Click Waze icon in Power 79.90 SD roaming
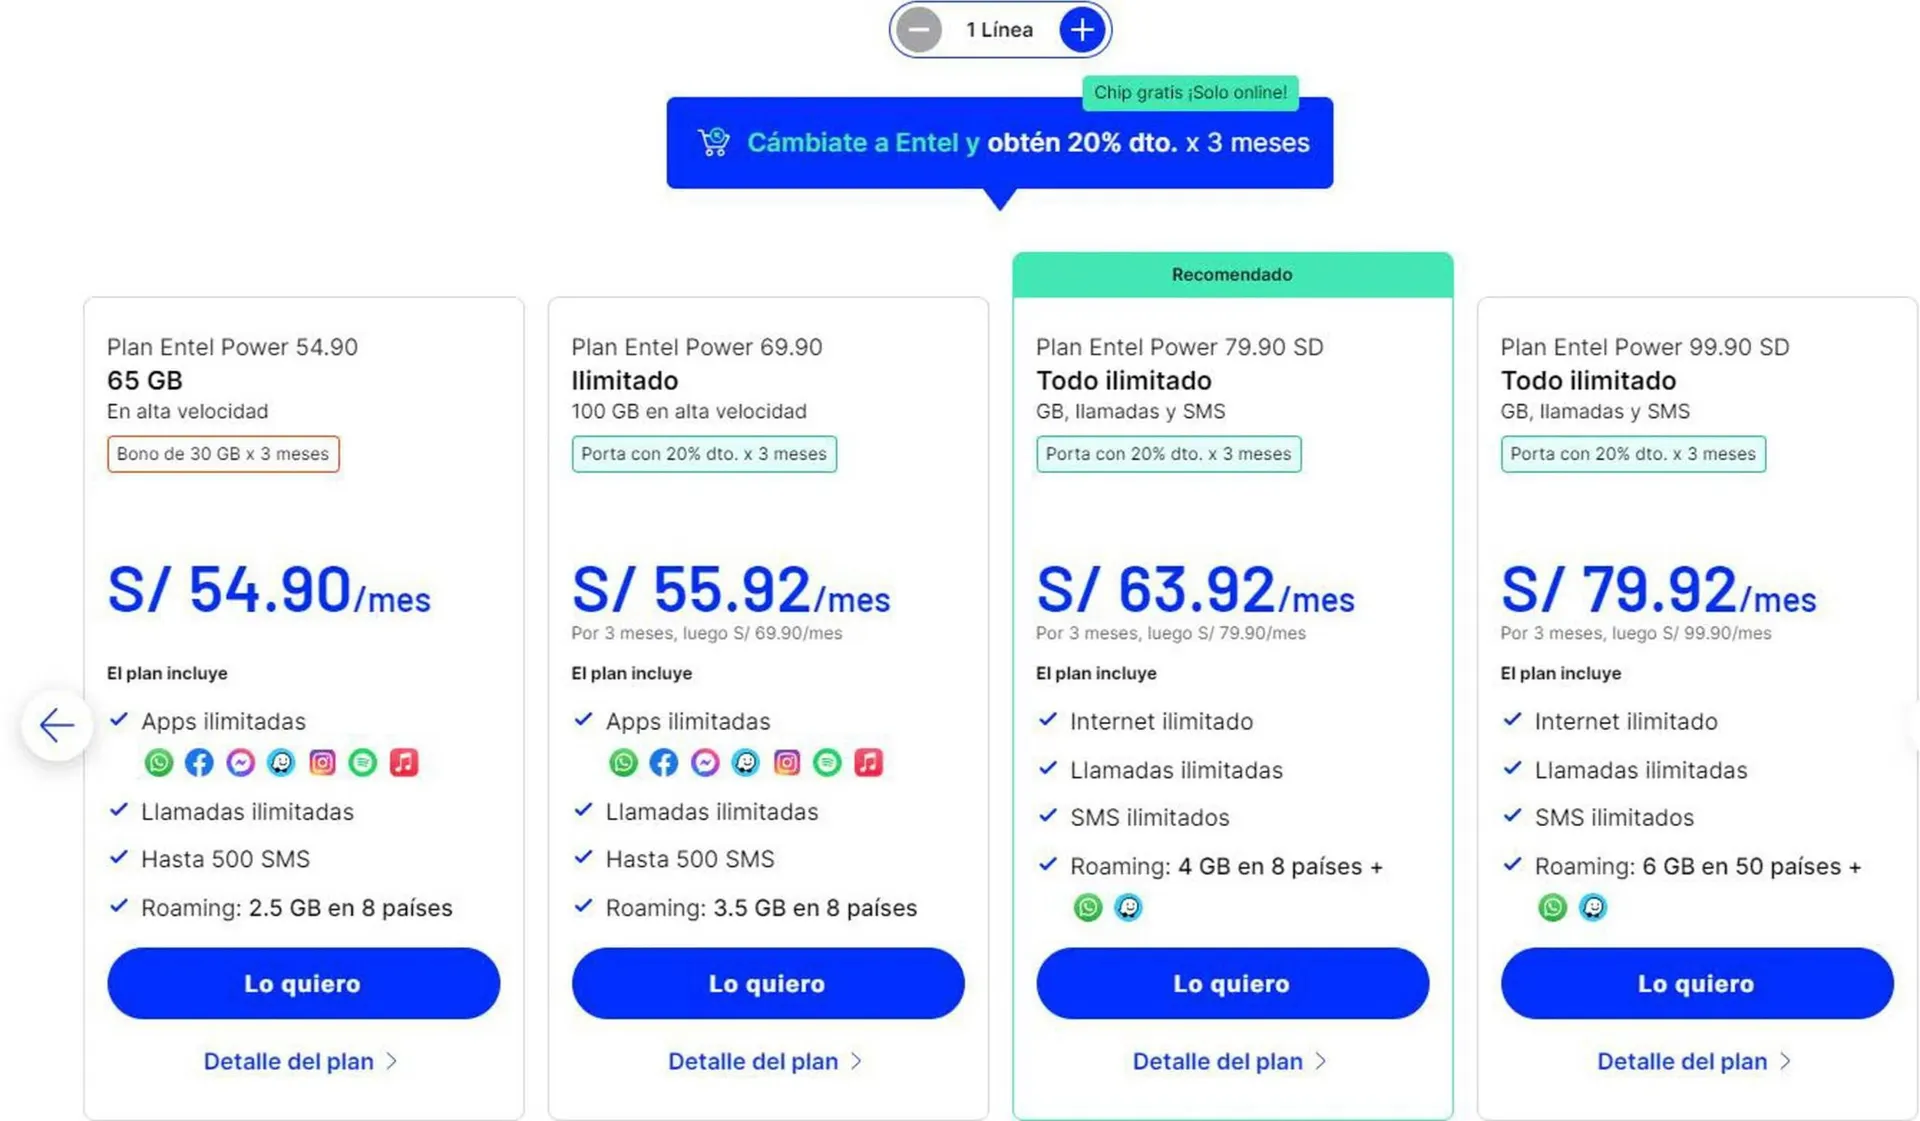Image resolution: width=1920 pixels, height=1121 pixels. pos(1128,907)
